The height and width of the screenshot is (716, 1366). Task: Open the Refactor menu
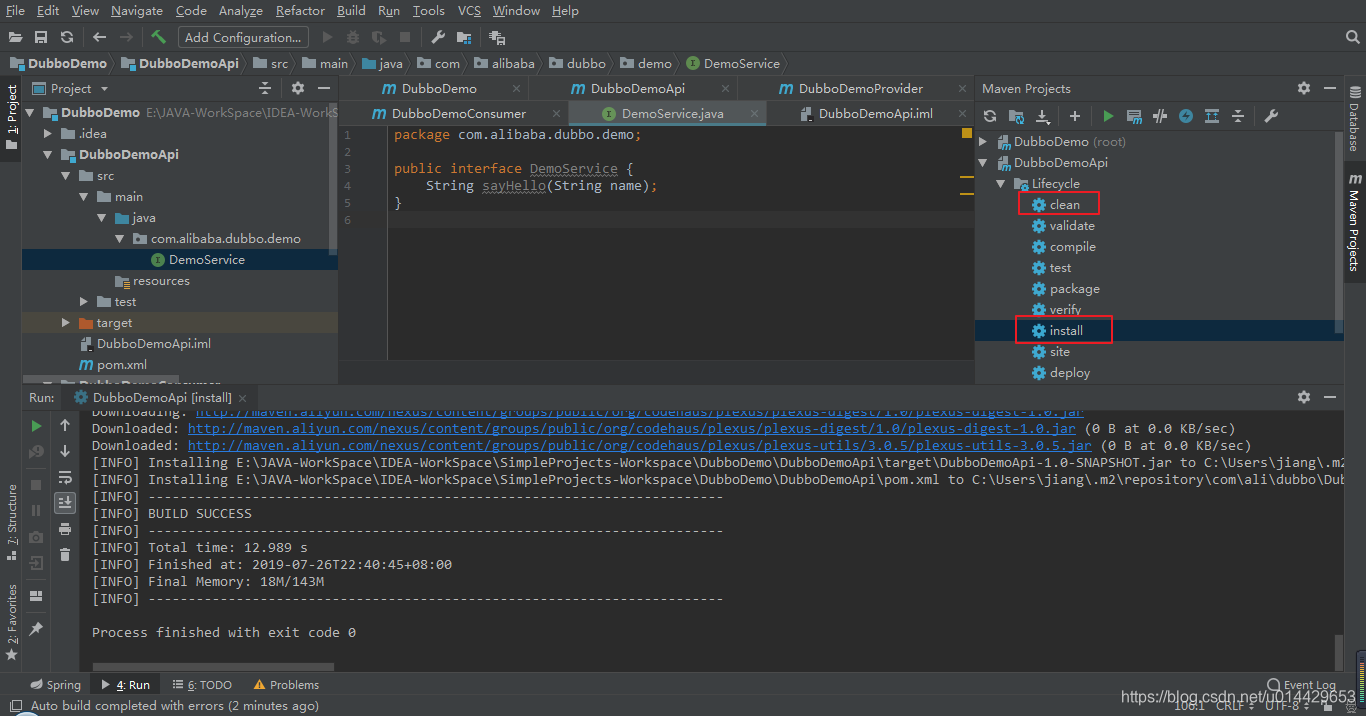pos(300,10)
